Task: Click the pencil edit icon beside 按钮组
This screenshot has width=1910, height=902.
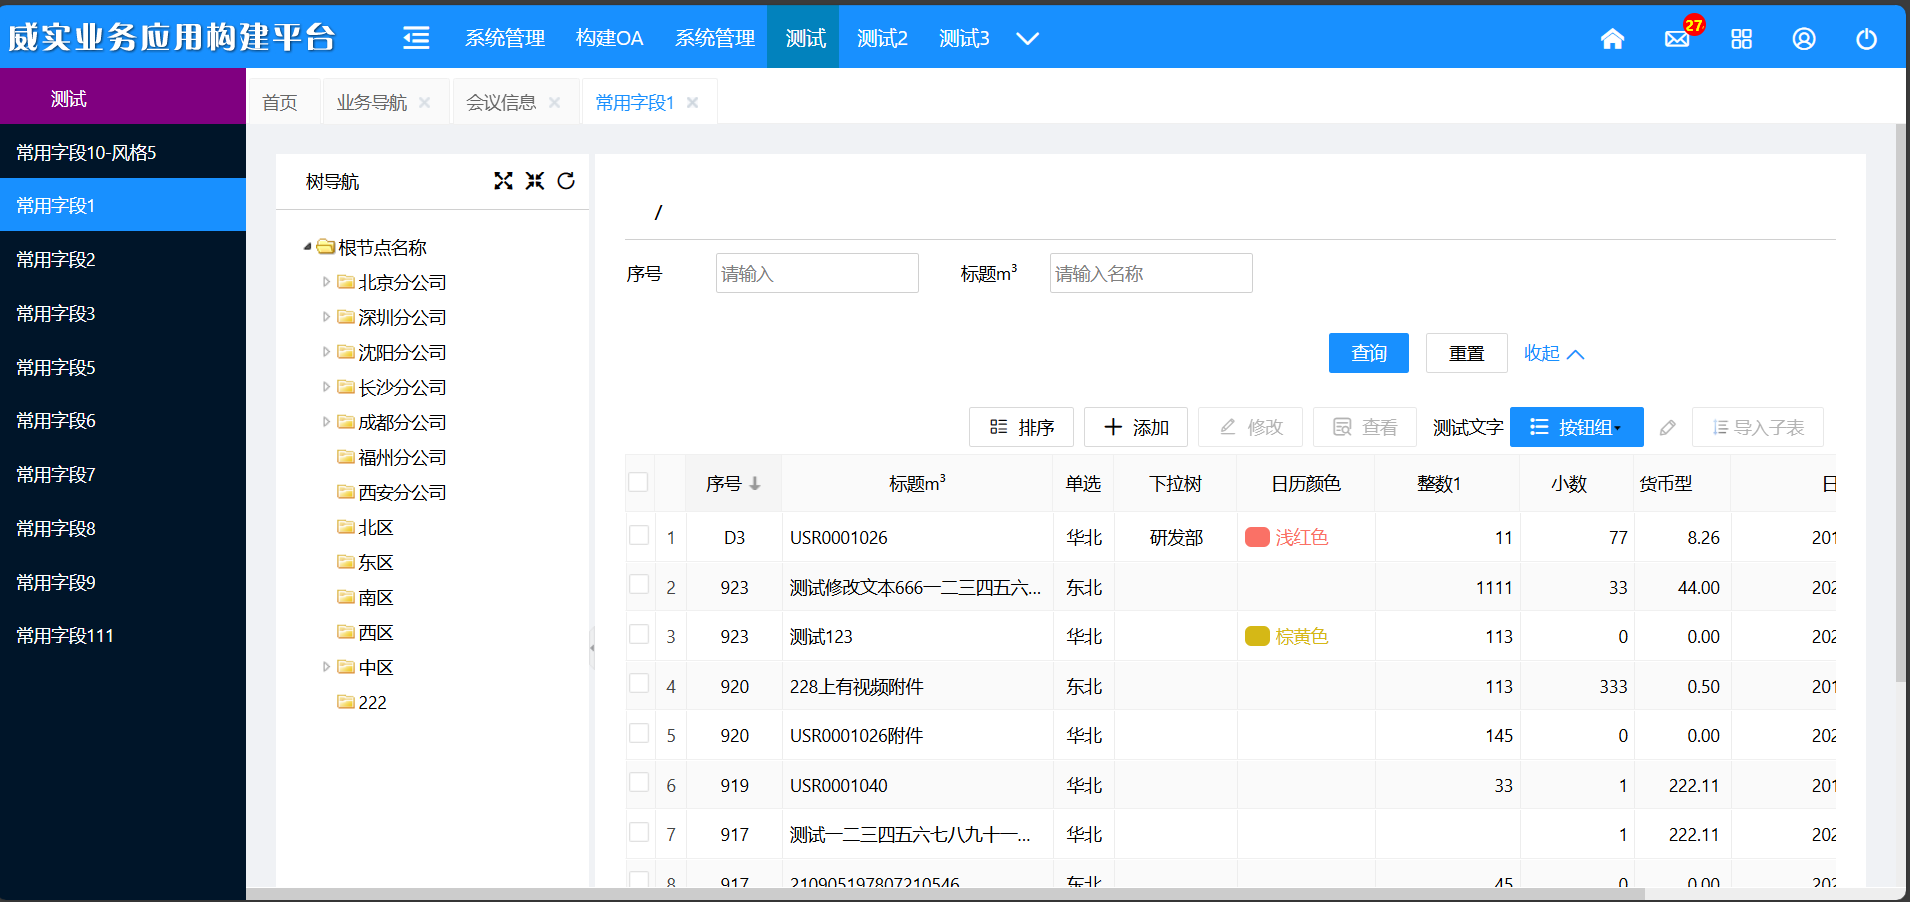Action: [1667, 428]
